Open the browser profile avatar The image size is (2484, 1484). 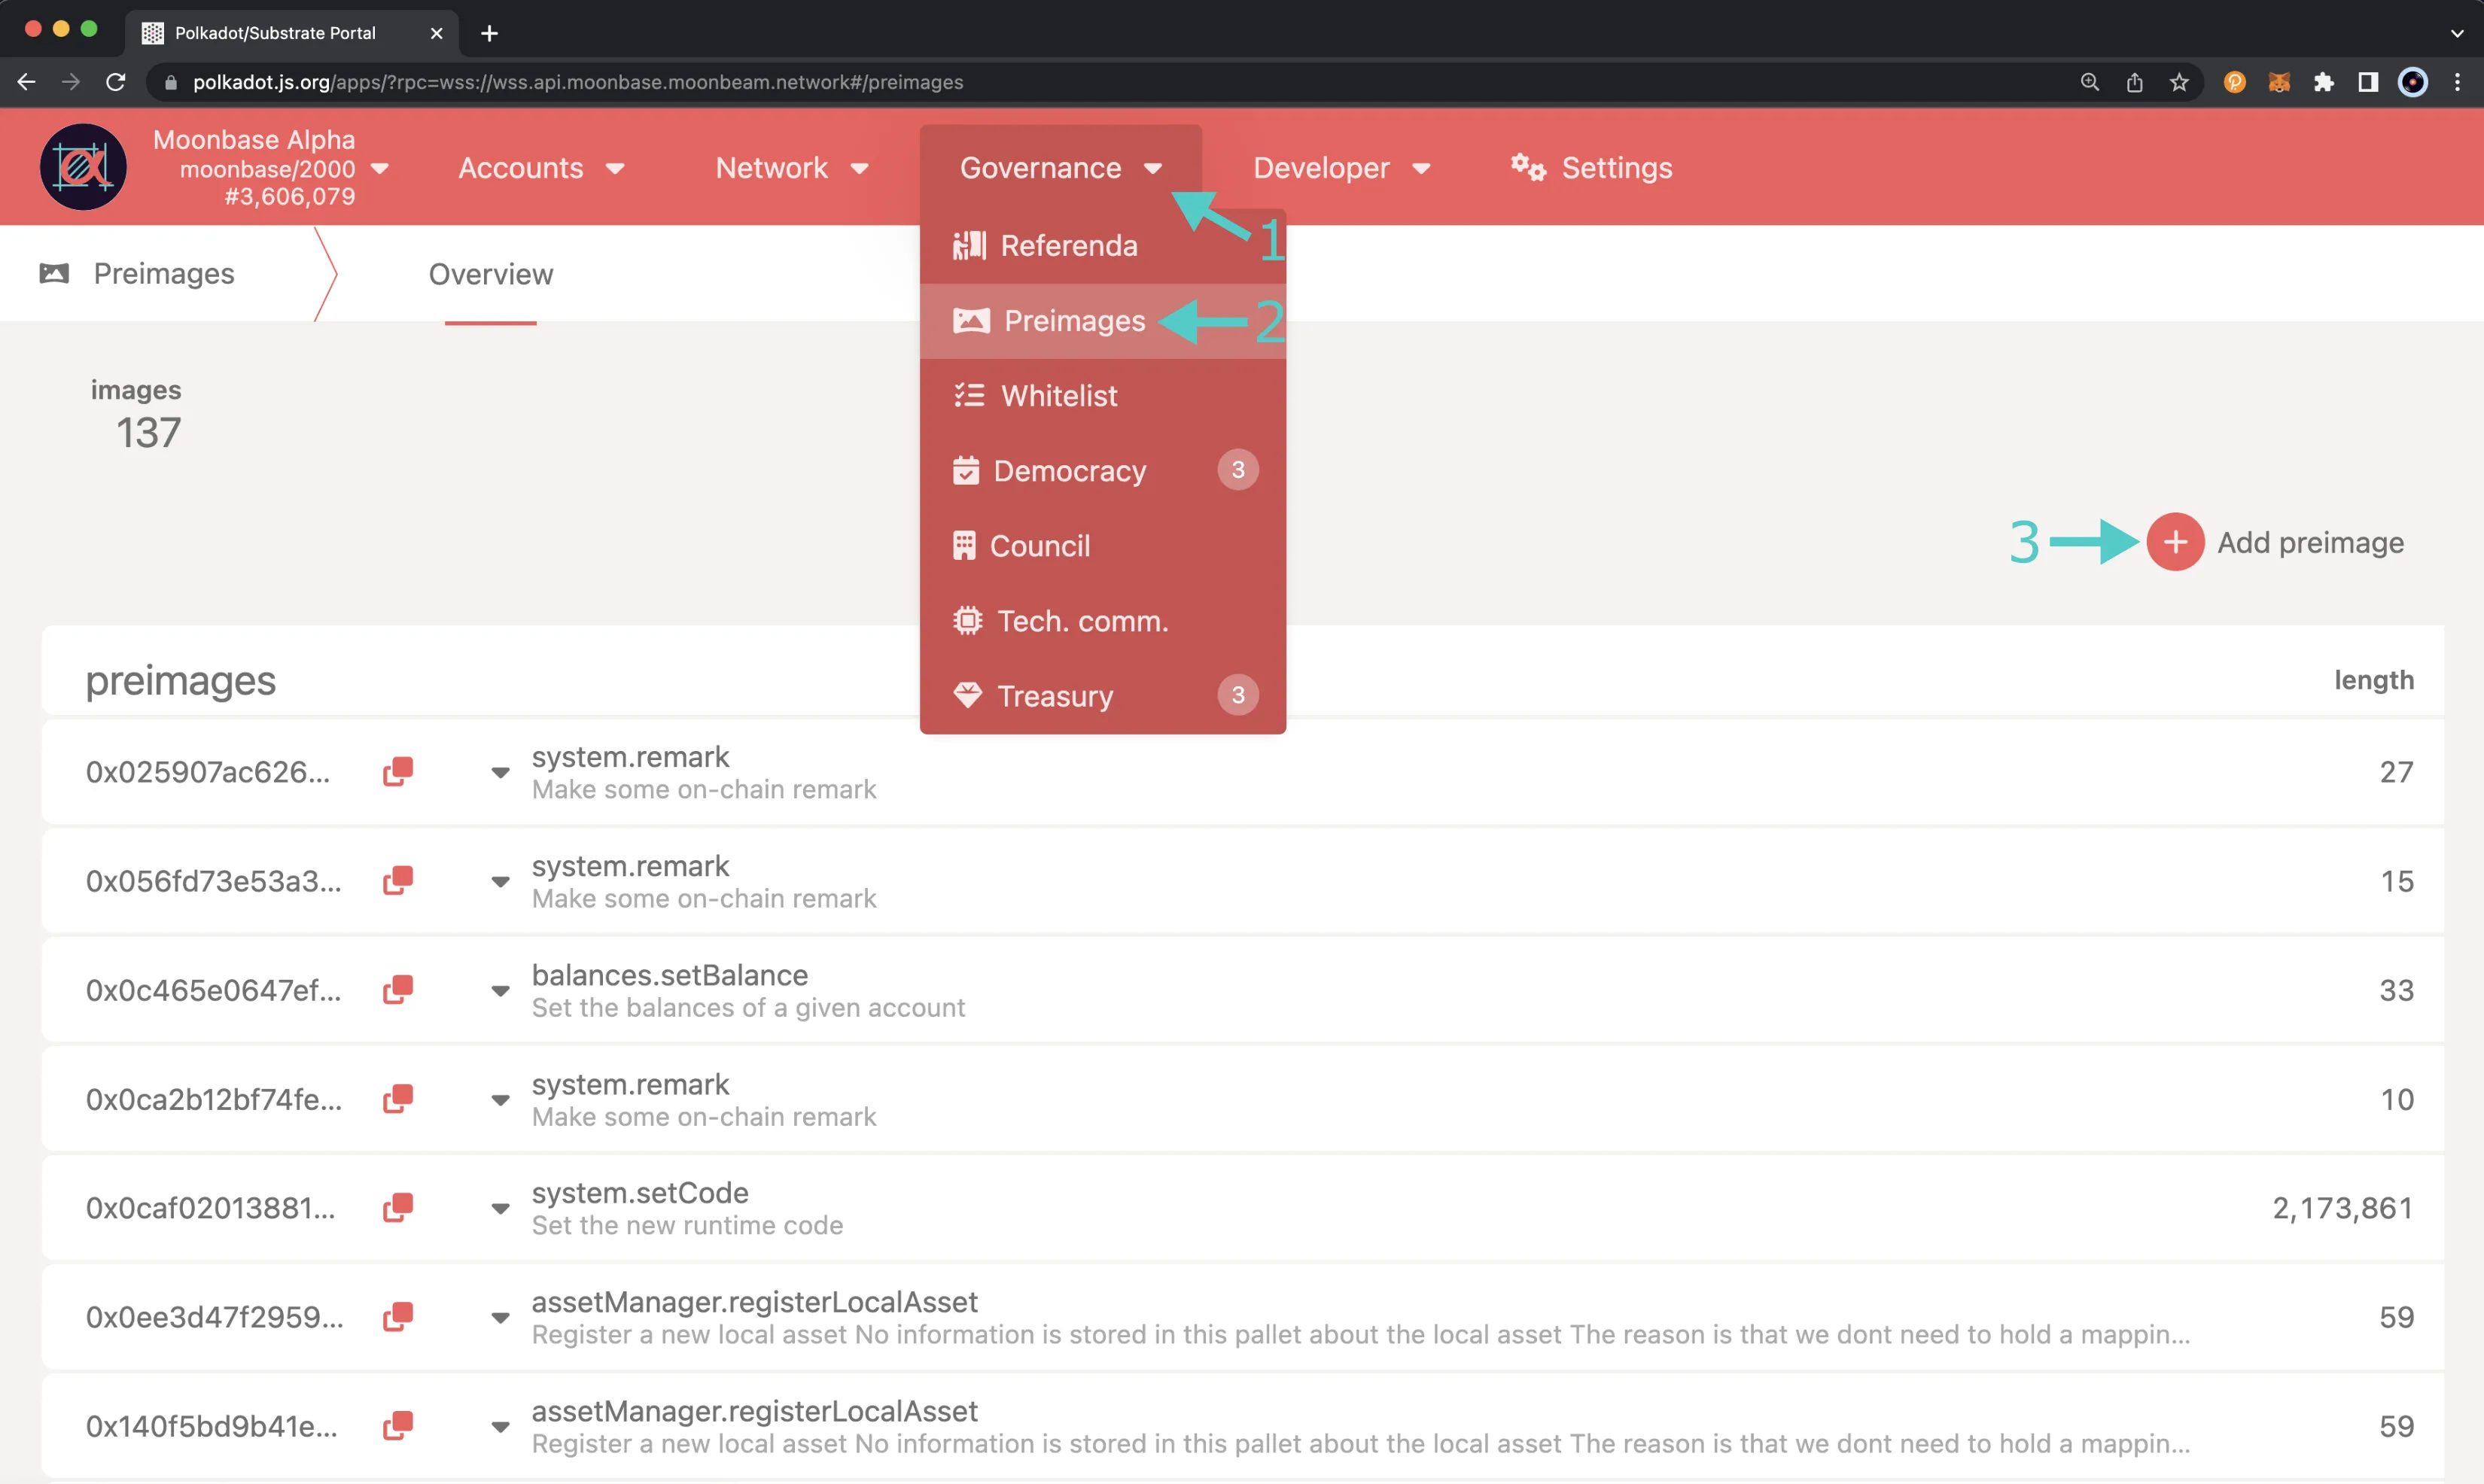point(2413,82)
